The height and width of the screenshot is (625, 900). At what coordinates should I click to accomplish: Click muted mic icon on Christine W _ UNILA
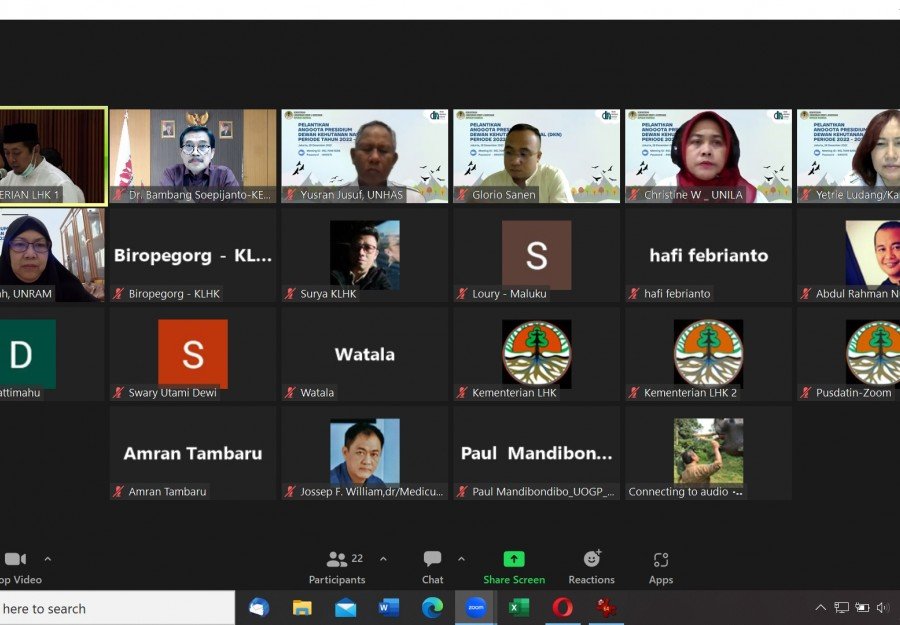[x=634, y=195]
